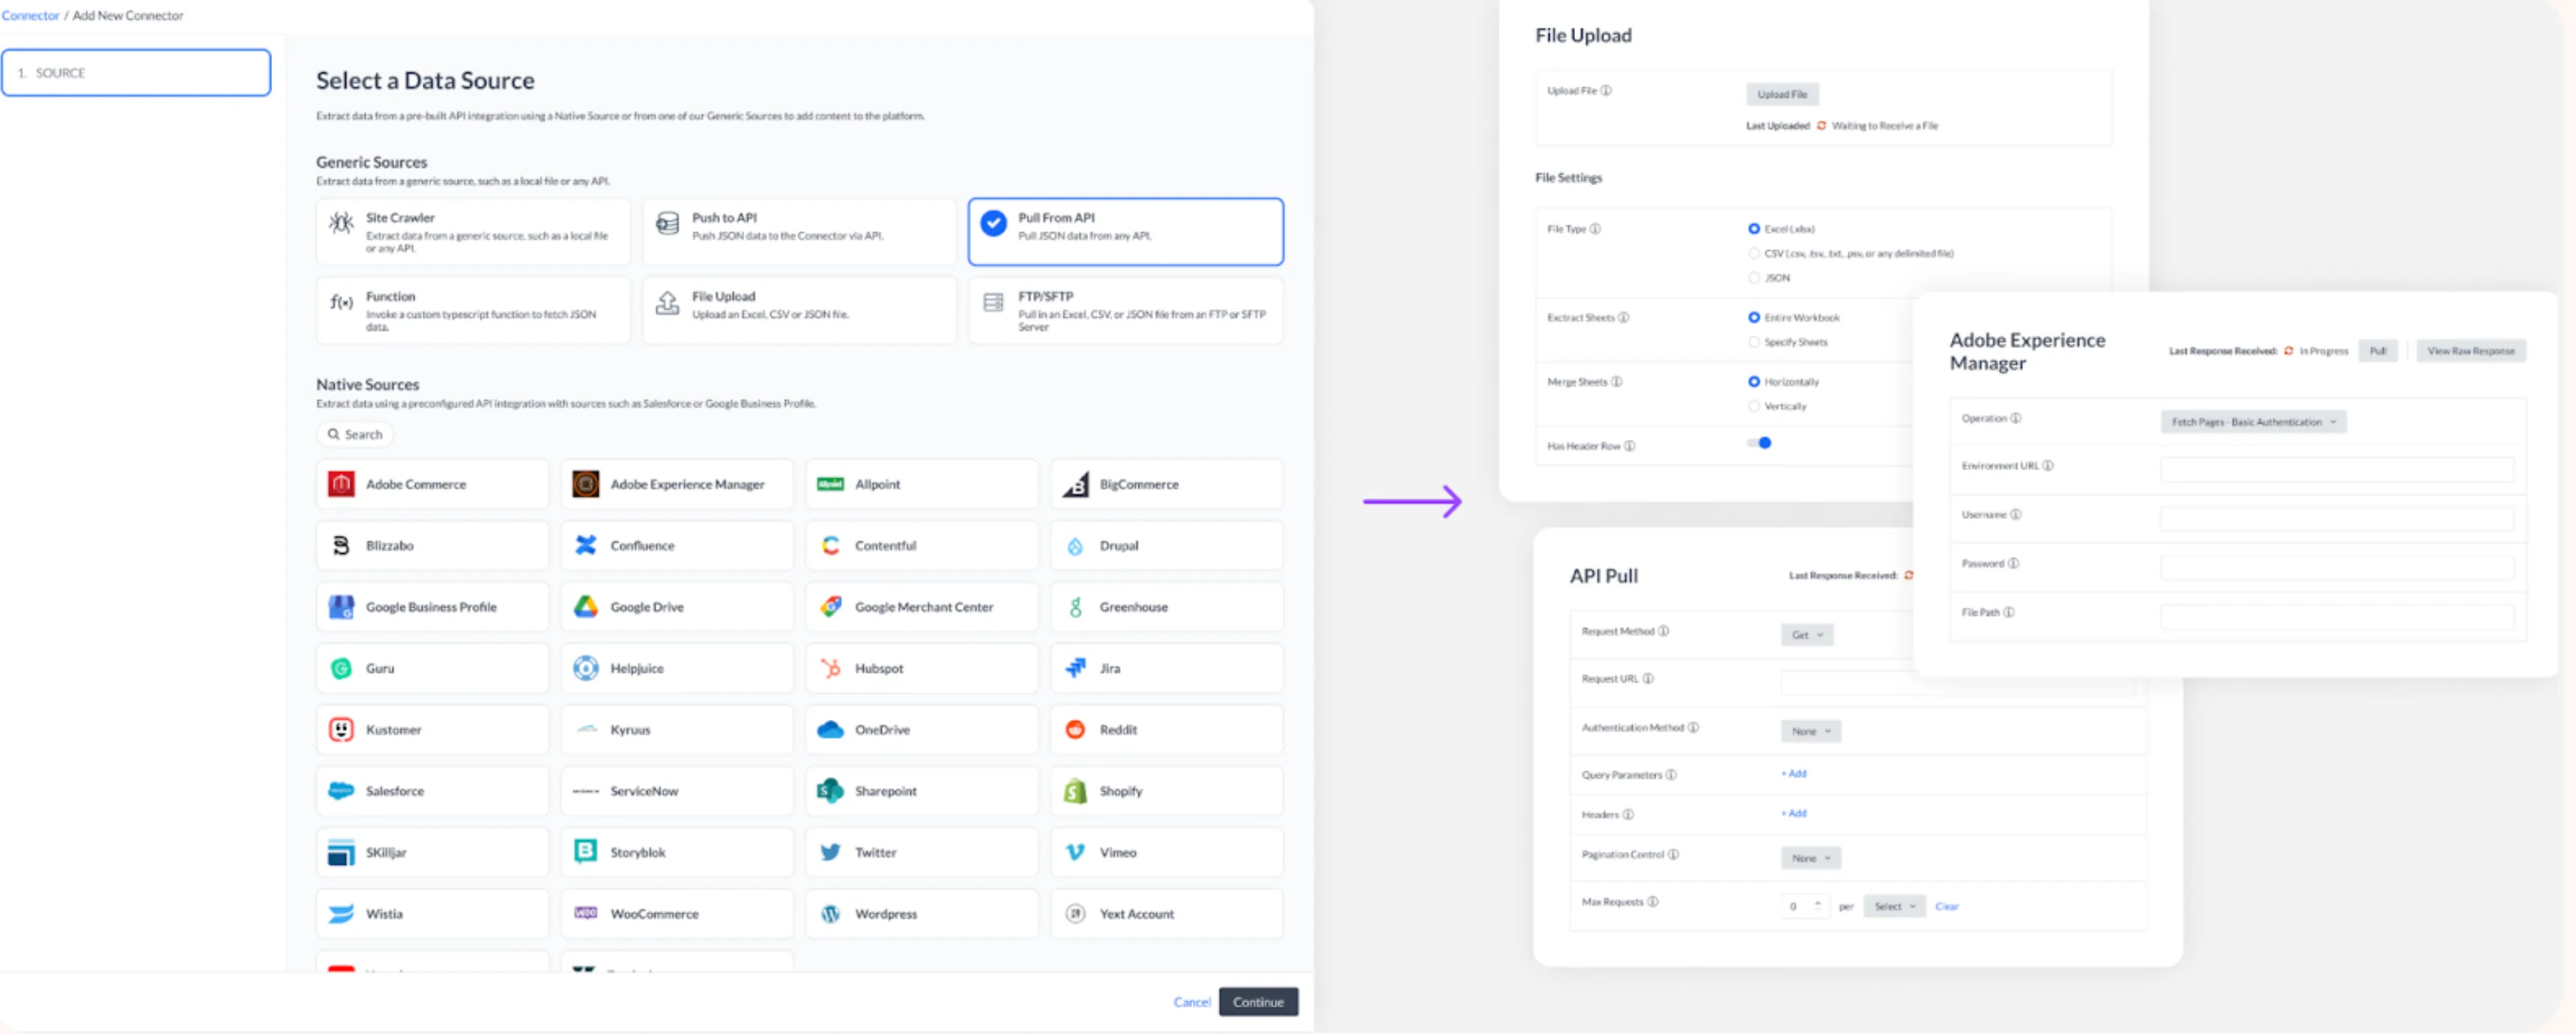Image resolution: width=2576 pixels, height=1034 pixels.
Task: Click the Pull button
Action: [2378, 351]
